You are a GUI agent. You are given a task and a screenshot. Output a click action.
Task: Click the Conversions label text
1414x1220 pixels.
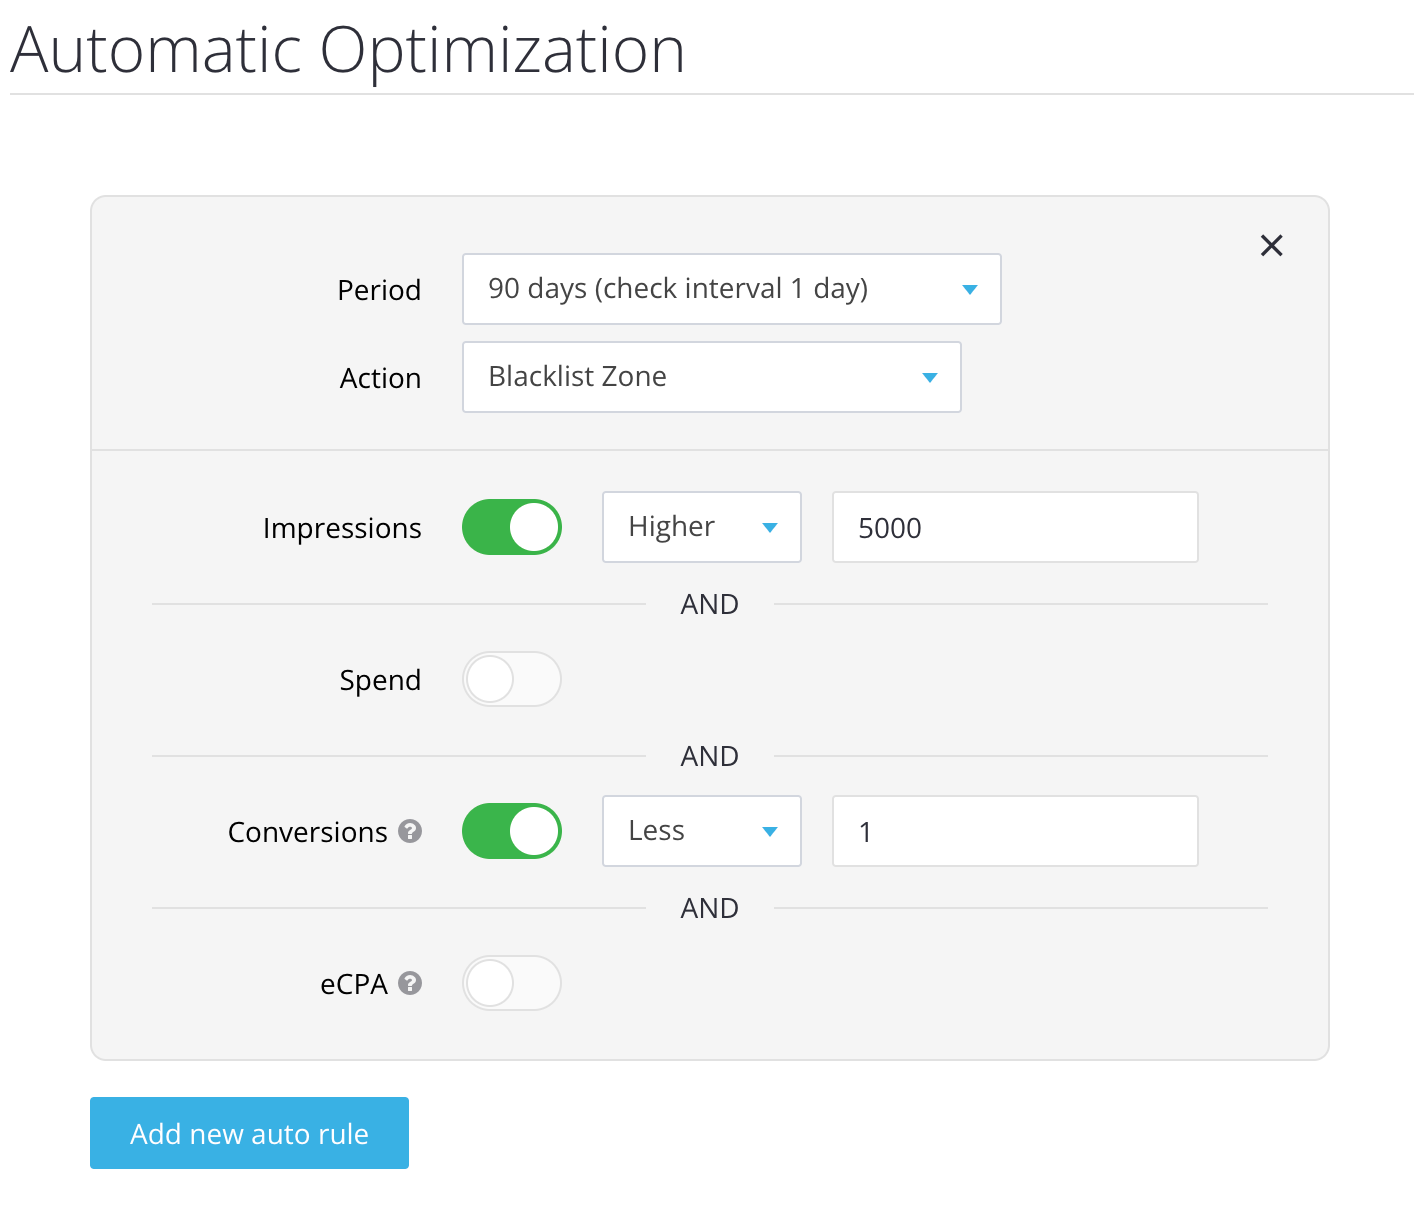click(x=307, y=832)
